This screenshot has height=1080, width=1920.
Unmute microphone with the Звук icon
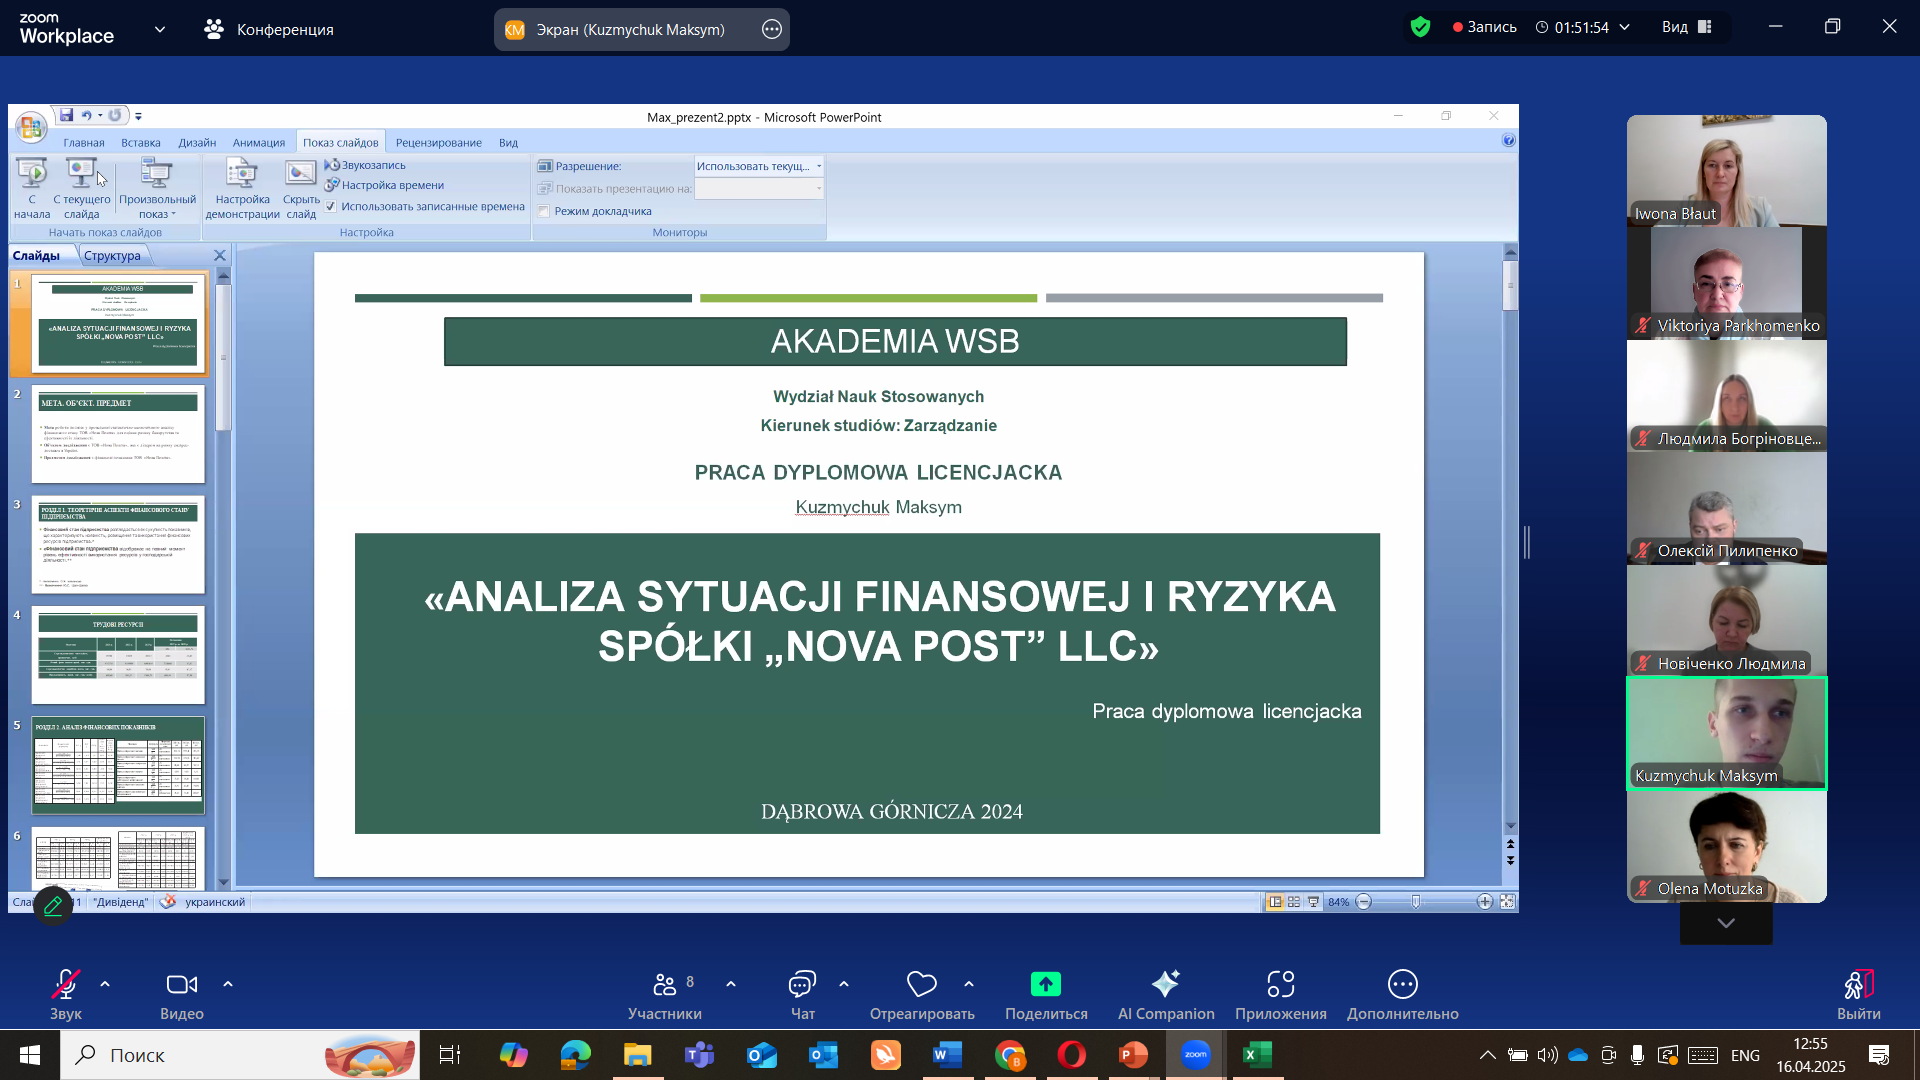[x=66, y=985]
